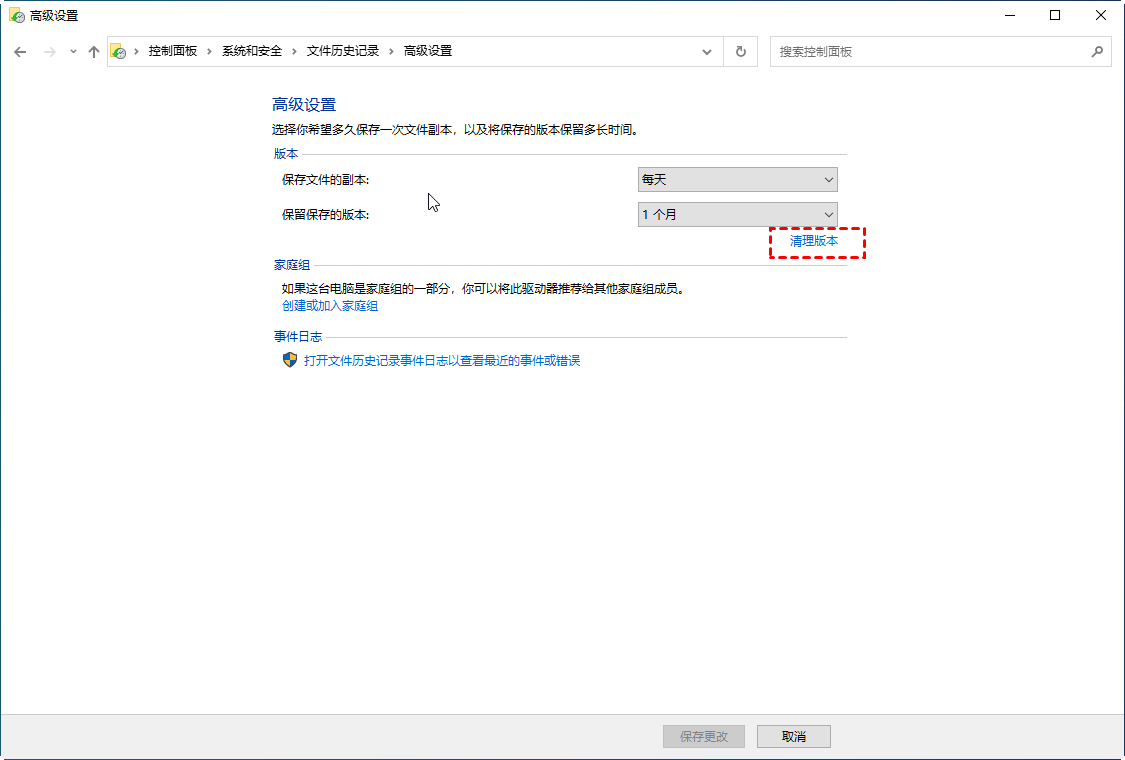The width and height of the screenshot is (1125, 760).
Task: Go to 控制面板 in the breadcrumb
Action: pyautogui.click(x=172, y=52)
